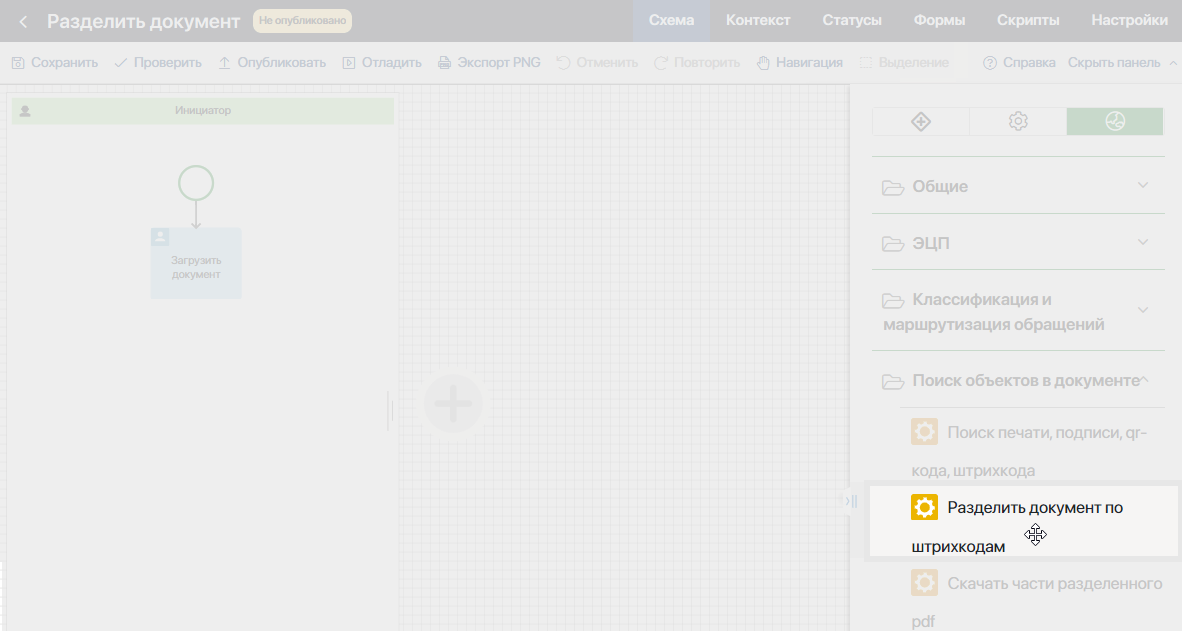Viewport: 1182px width, 631px height.
Task: Click Скрыть панель to hide the toolbar
Action: tap(1122, 63)
